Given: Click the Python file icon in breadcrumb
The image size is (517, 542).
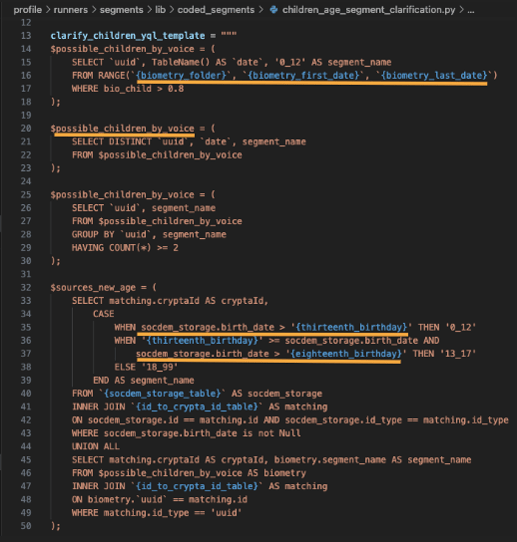Looking at the screenshot, I should (274, 10).
